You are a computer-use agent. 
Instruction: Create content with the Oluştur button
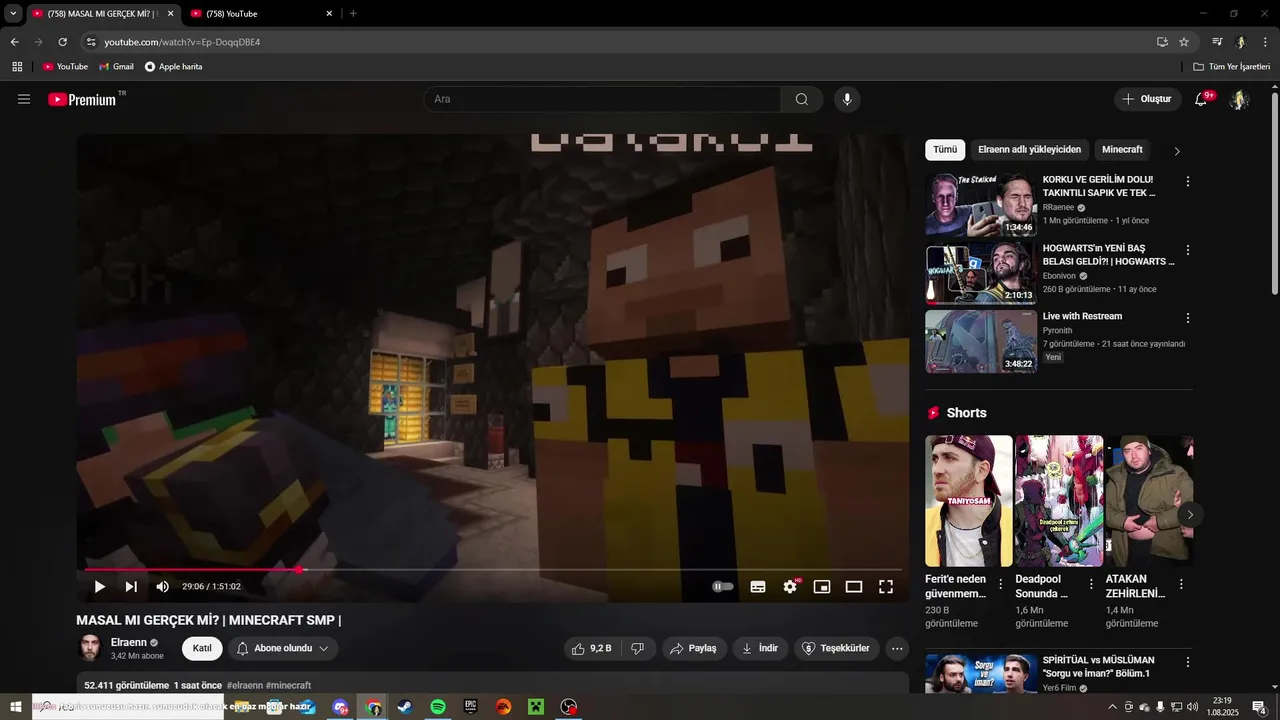tap(1146, 99)
